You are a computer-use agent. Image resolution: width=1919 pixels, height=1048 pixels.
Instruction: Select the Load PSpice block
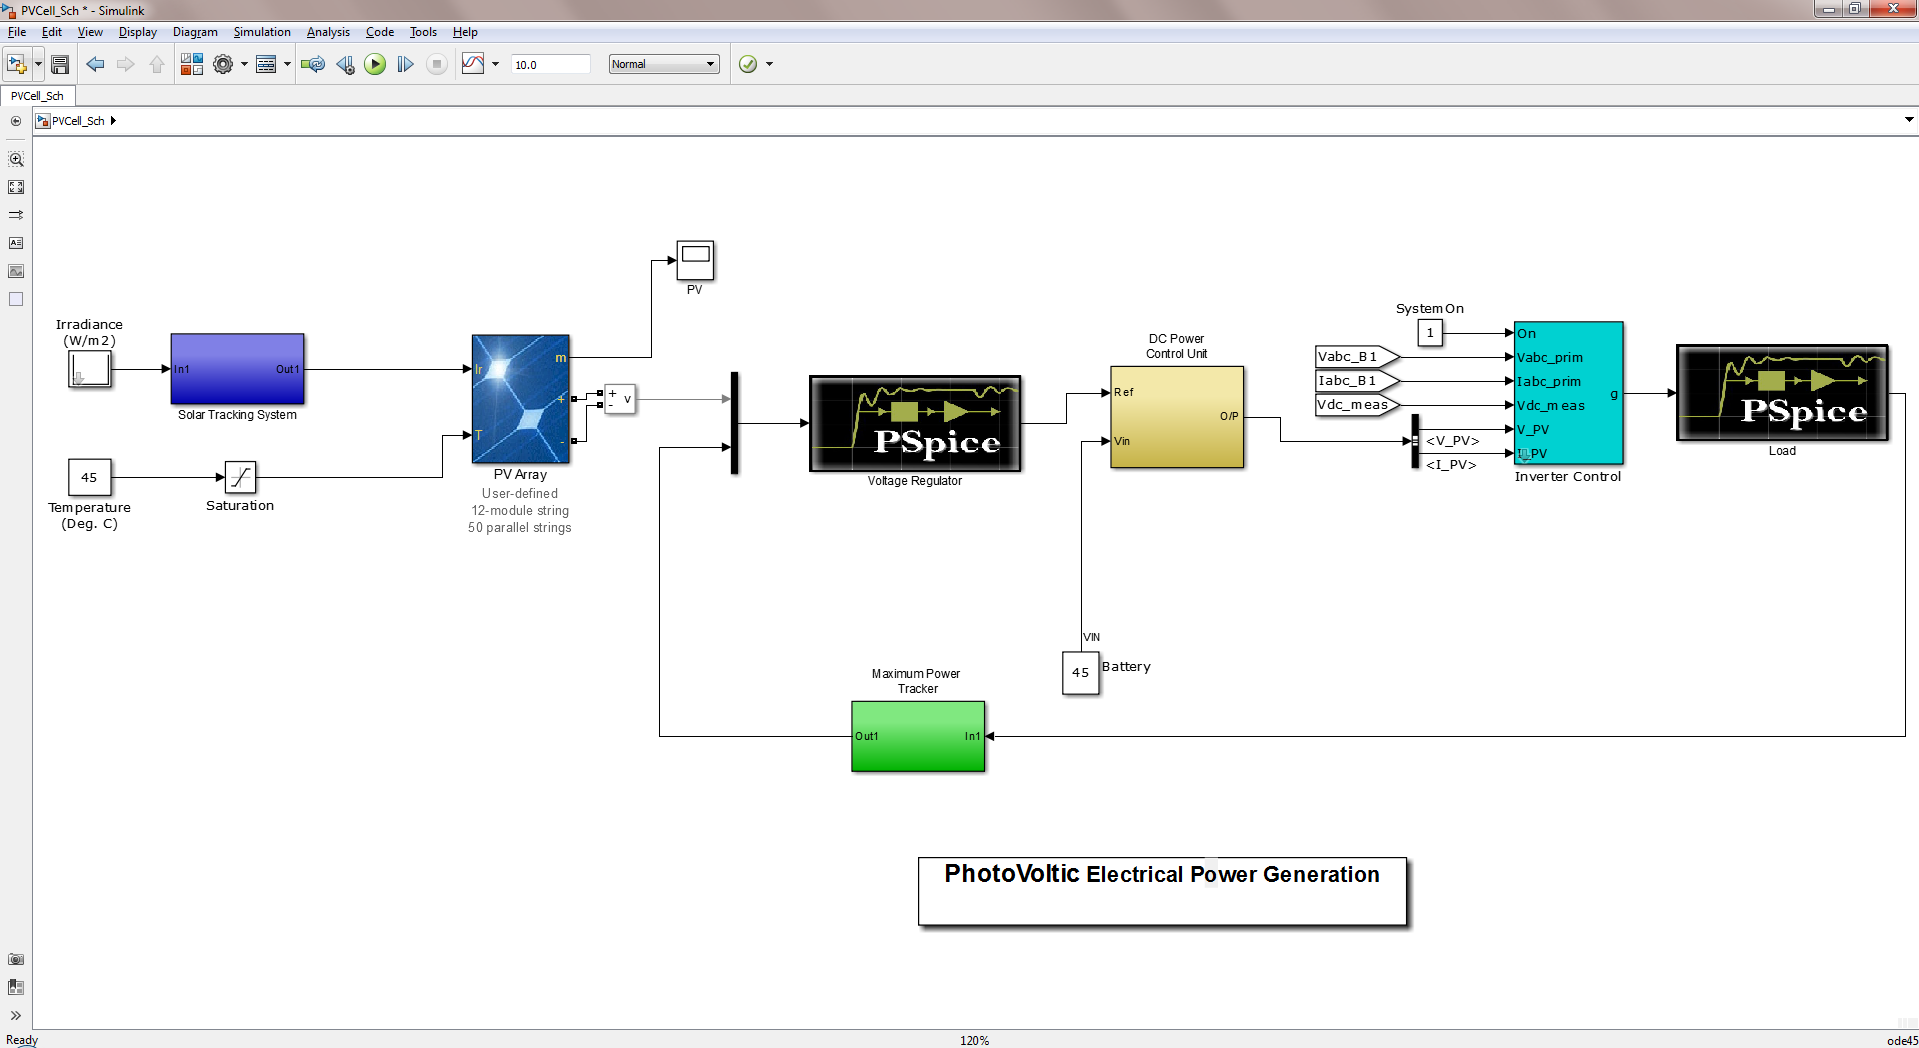[x=1782, y=393]
